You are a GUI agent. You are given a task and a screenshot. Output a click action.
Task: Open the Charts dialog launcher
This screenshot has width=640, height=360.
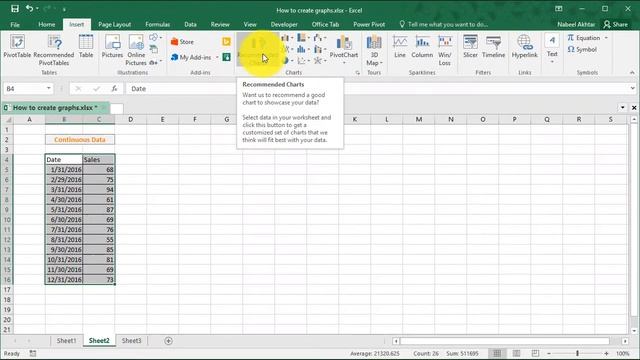point(358,73)
